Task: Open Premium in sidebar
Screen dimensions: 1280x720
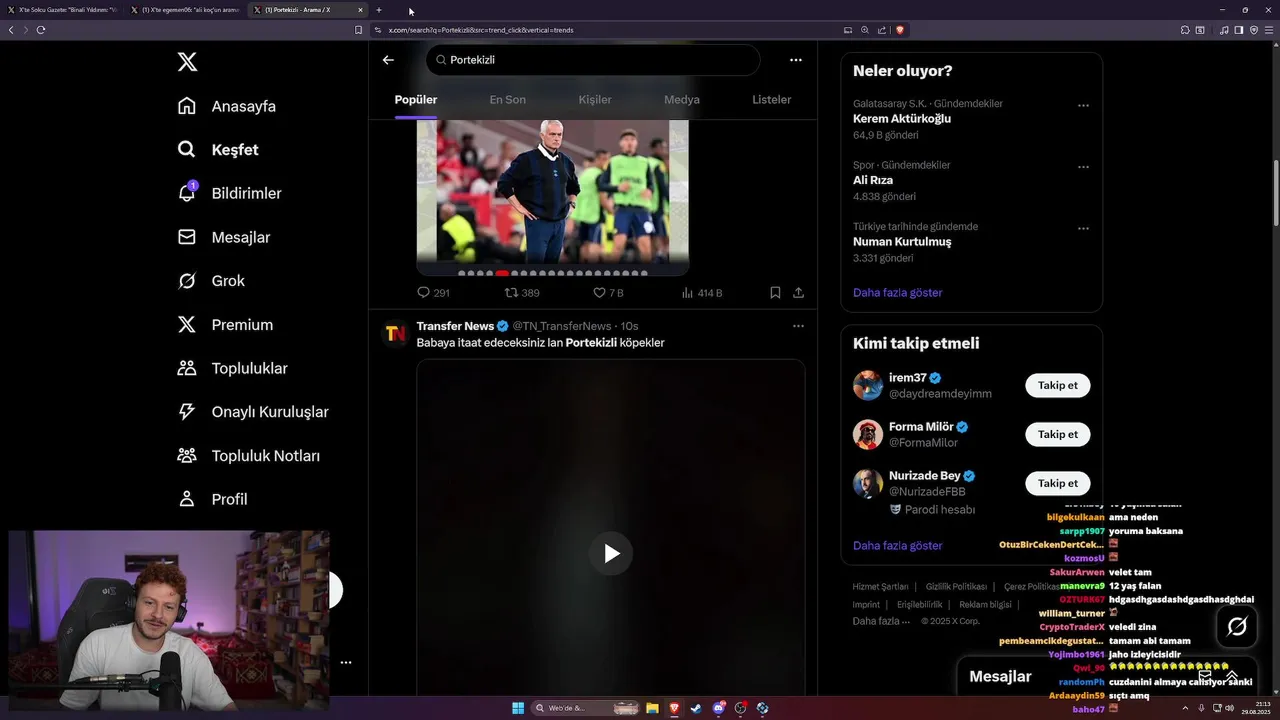Action: [225, 325]
